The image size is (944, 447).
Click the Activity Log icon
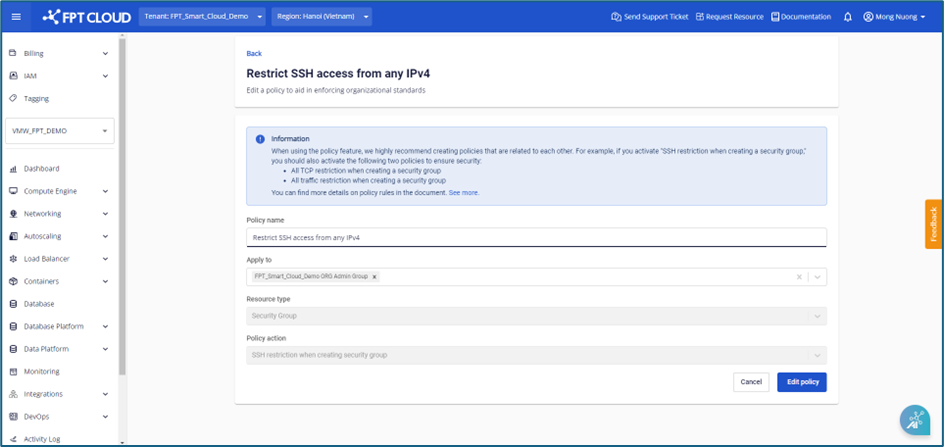[14, 438]
